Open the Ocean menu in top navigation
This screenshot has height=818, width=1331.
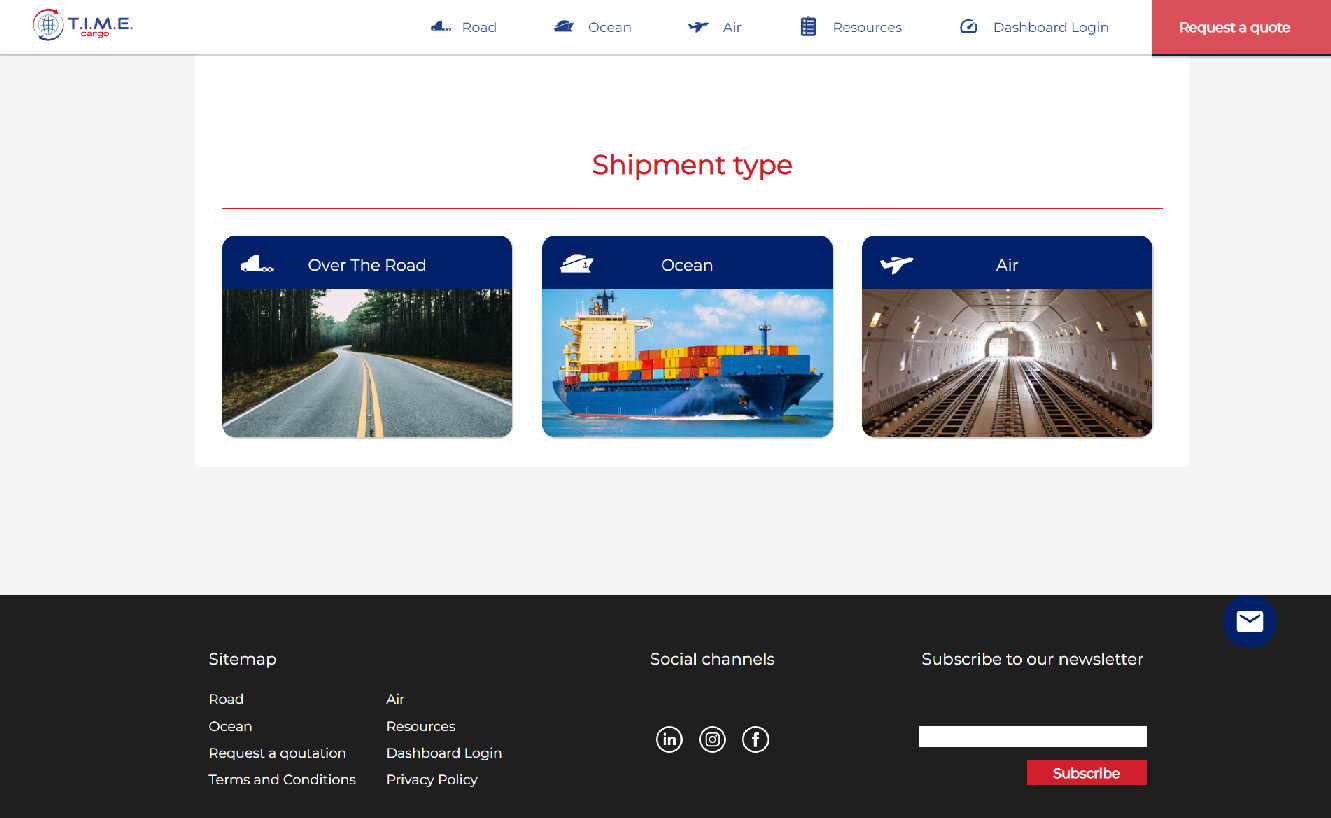point(593,27)
